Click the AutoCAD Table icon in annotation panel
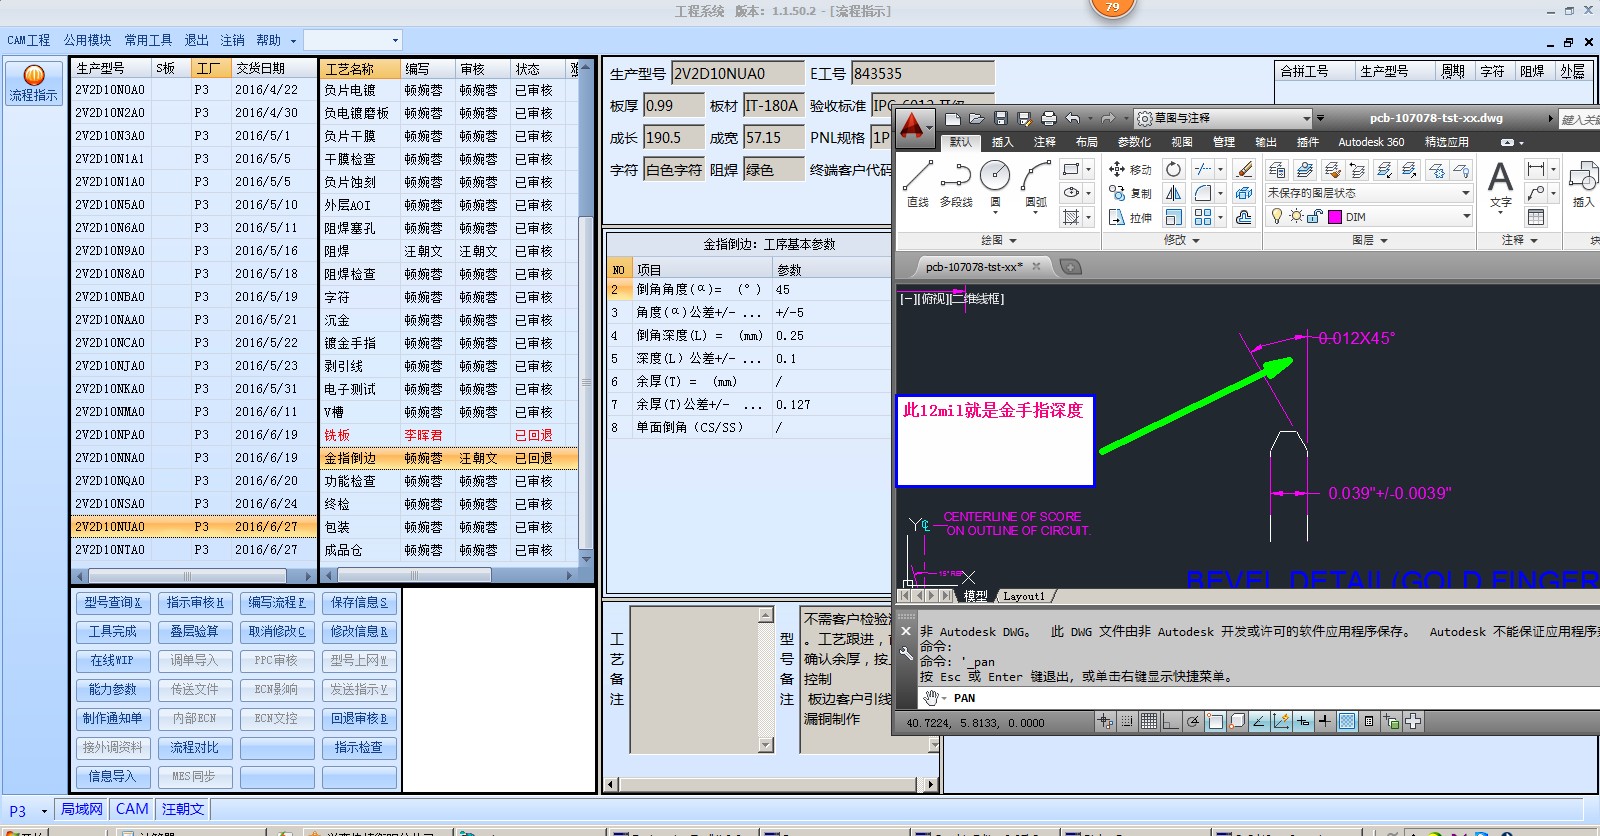This screenshot has height=836, width=1600. (1535, 217)
